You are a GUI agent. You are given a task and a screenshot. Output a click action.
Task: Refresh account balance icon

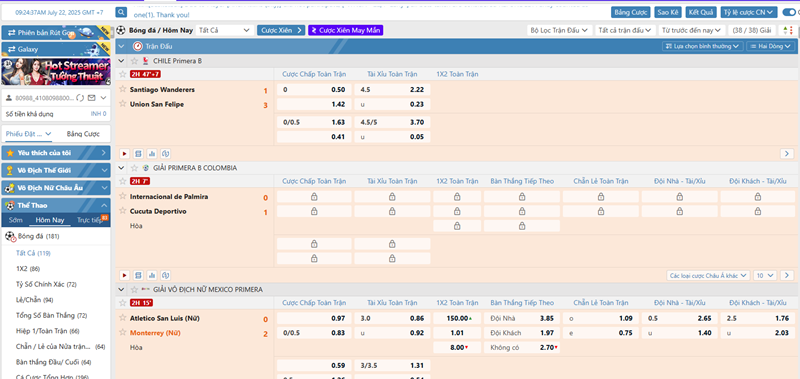coord(80,97)
